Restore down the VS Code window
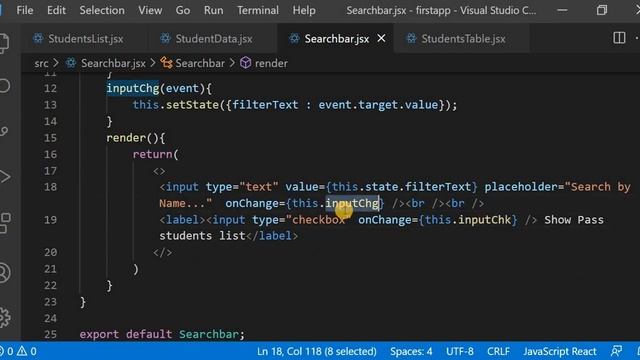This screenshot has width=640, height=360. [x=602, y=10]
